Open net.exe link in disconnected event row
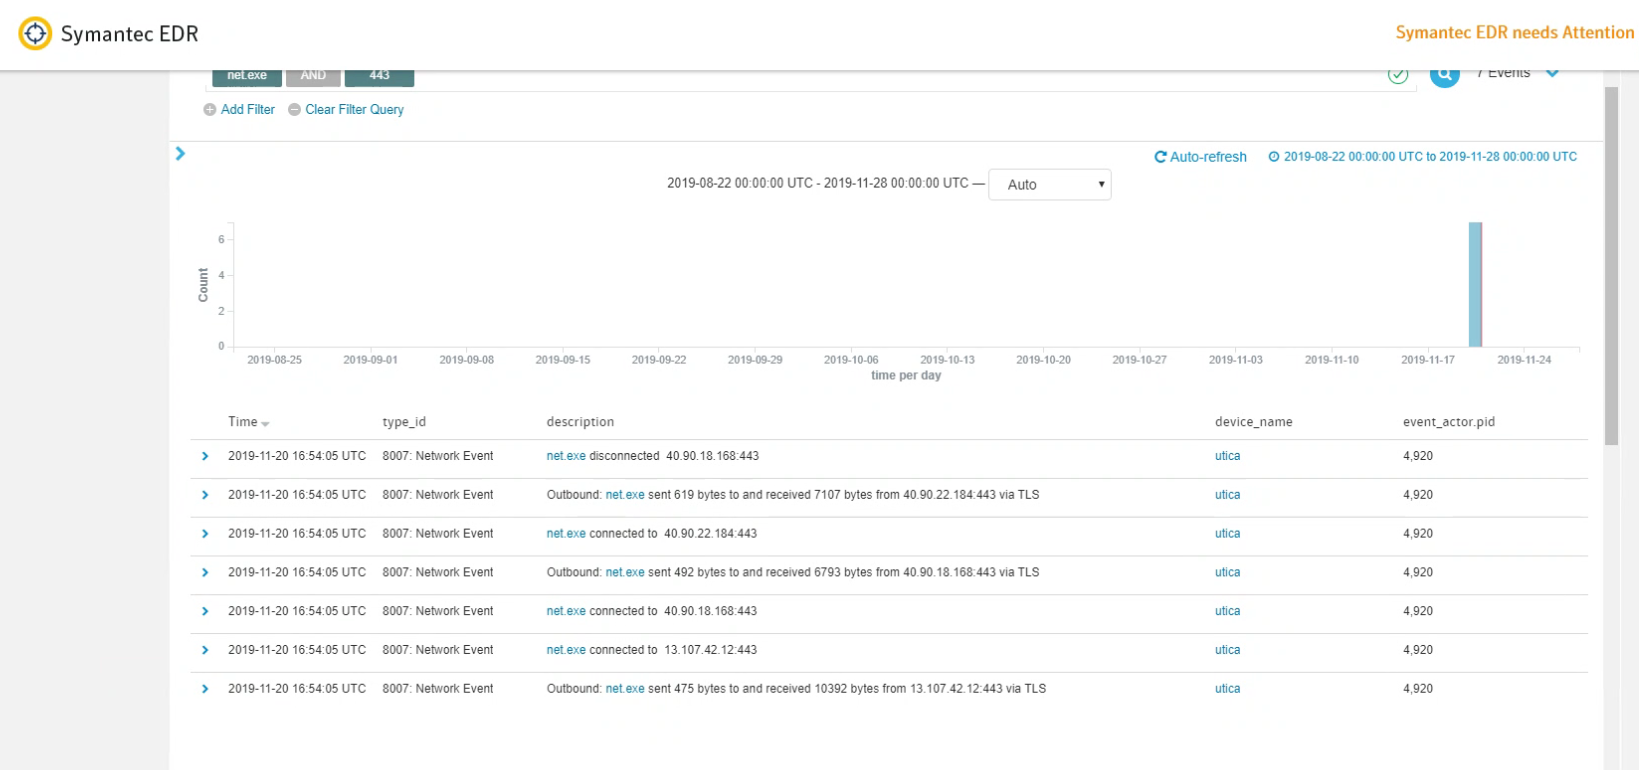Image resolution: width=1639 pixels, height=770 pixels. pos(566,456)
